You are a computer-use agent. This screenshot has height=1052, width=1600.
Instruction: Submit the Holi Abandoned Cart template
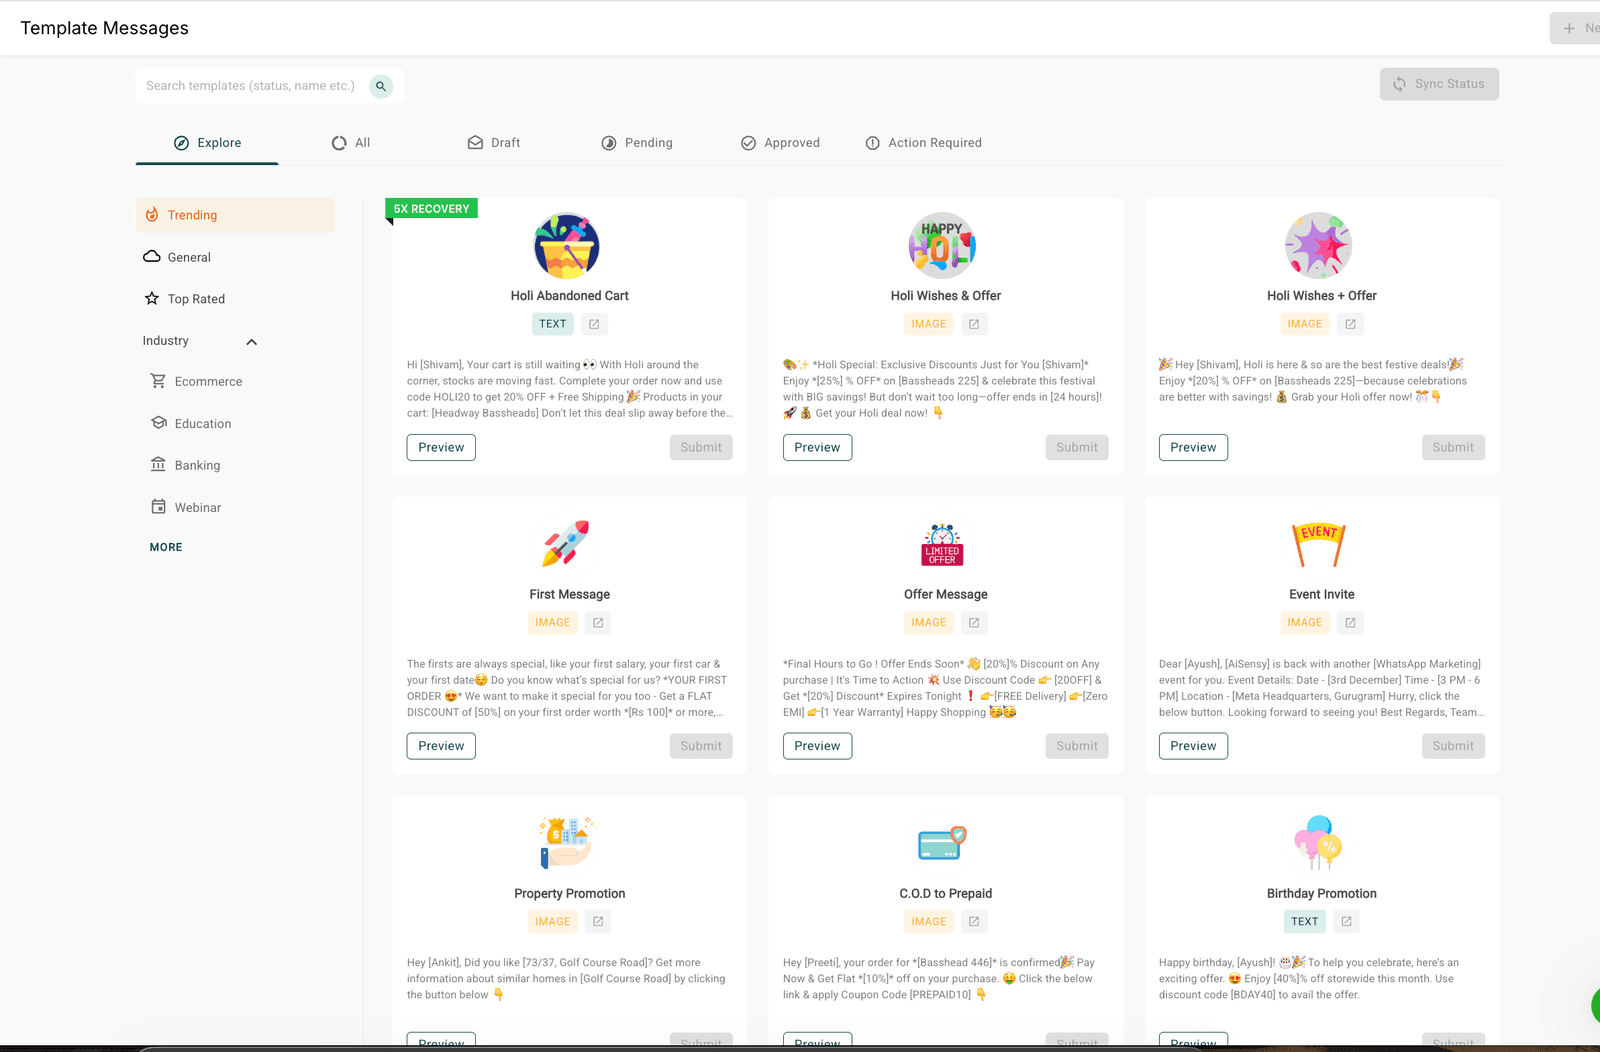[701, 448]
